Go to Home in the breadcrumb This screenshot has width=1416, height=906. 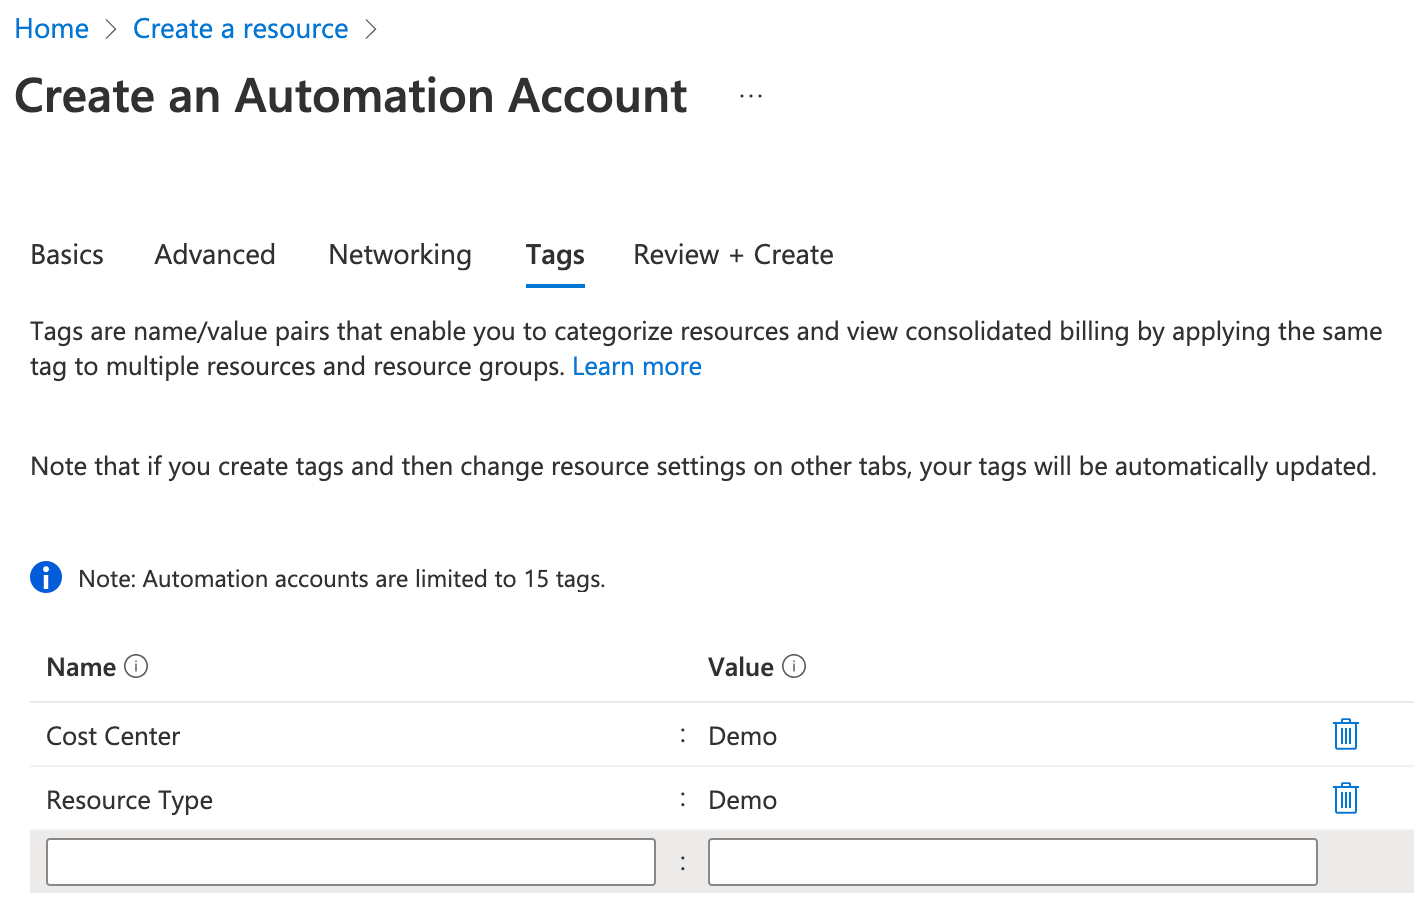click(52, 29)
